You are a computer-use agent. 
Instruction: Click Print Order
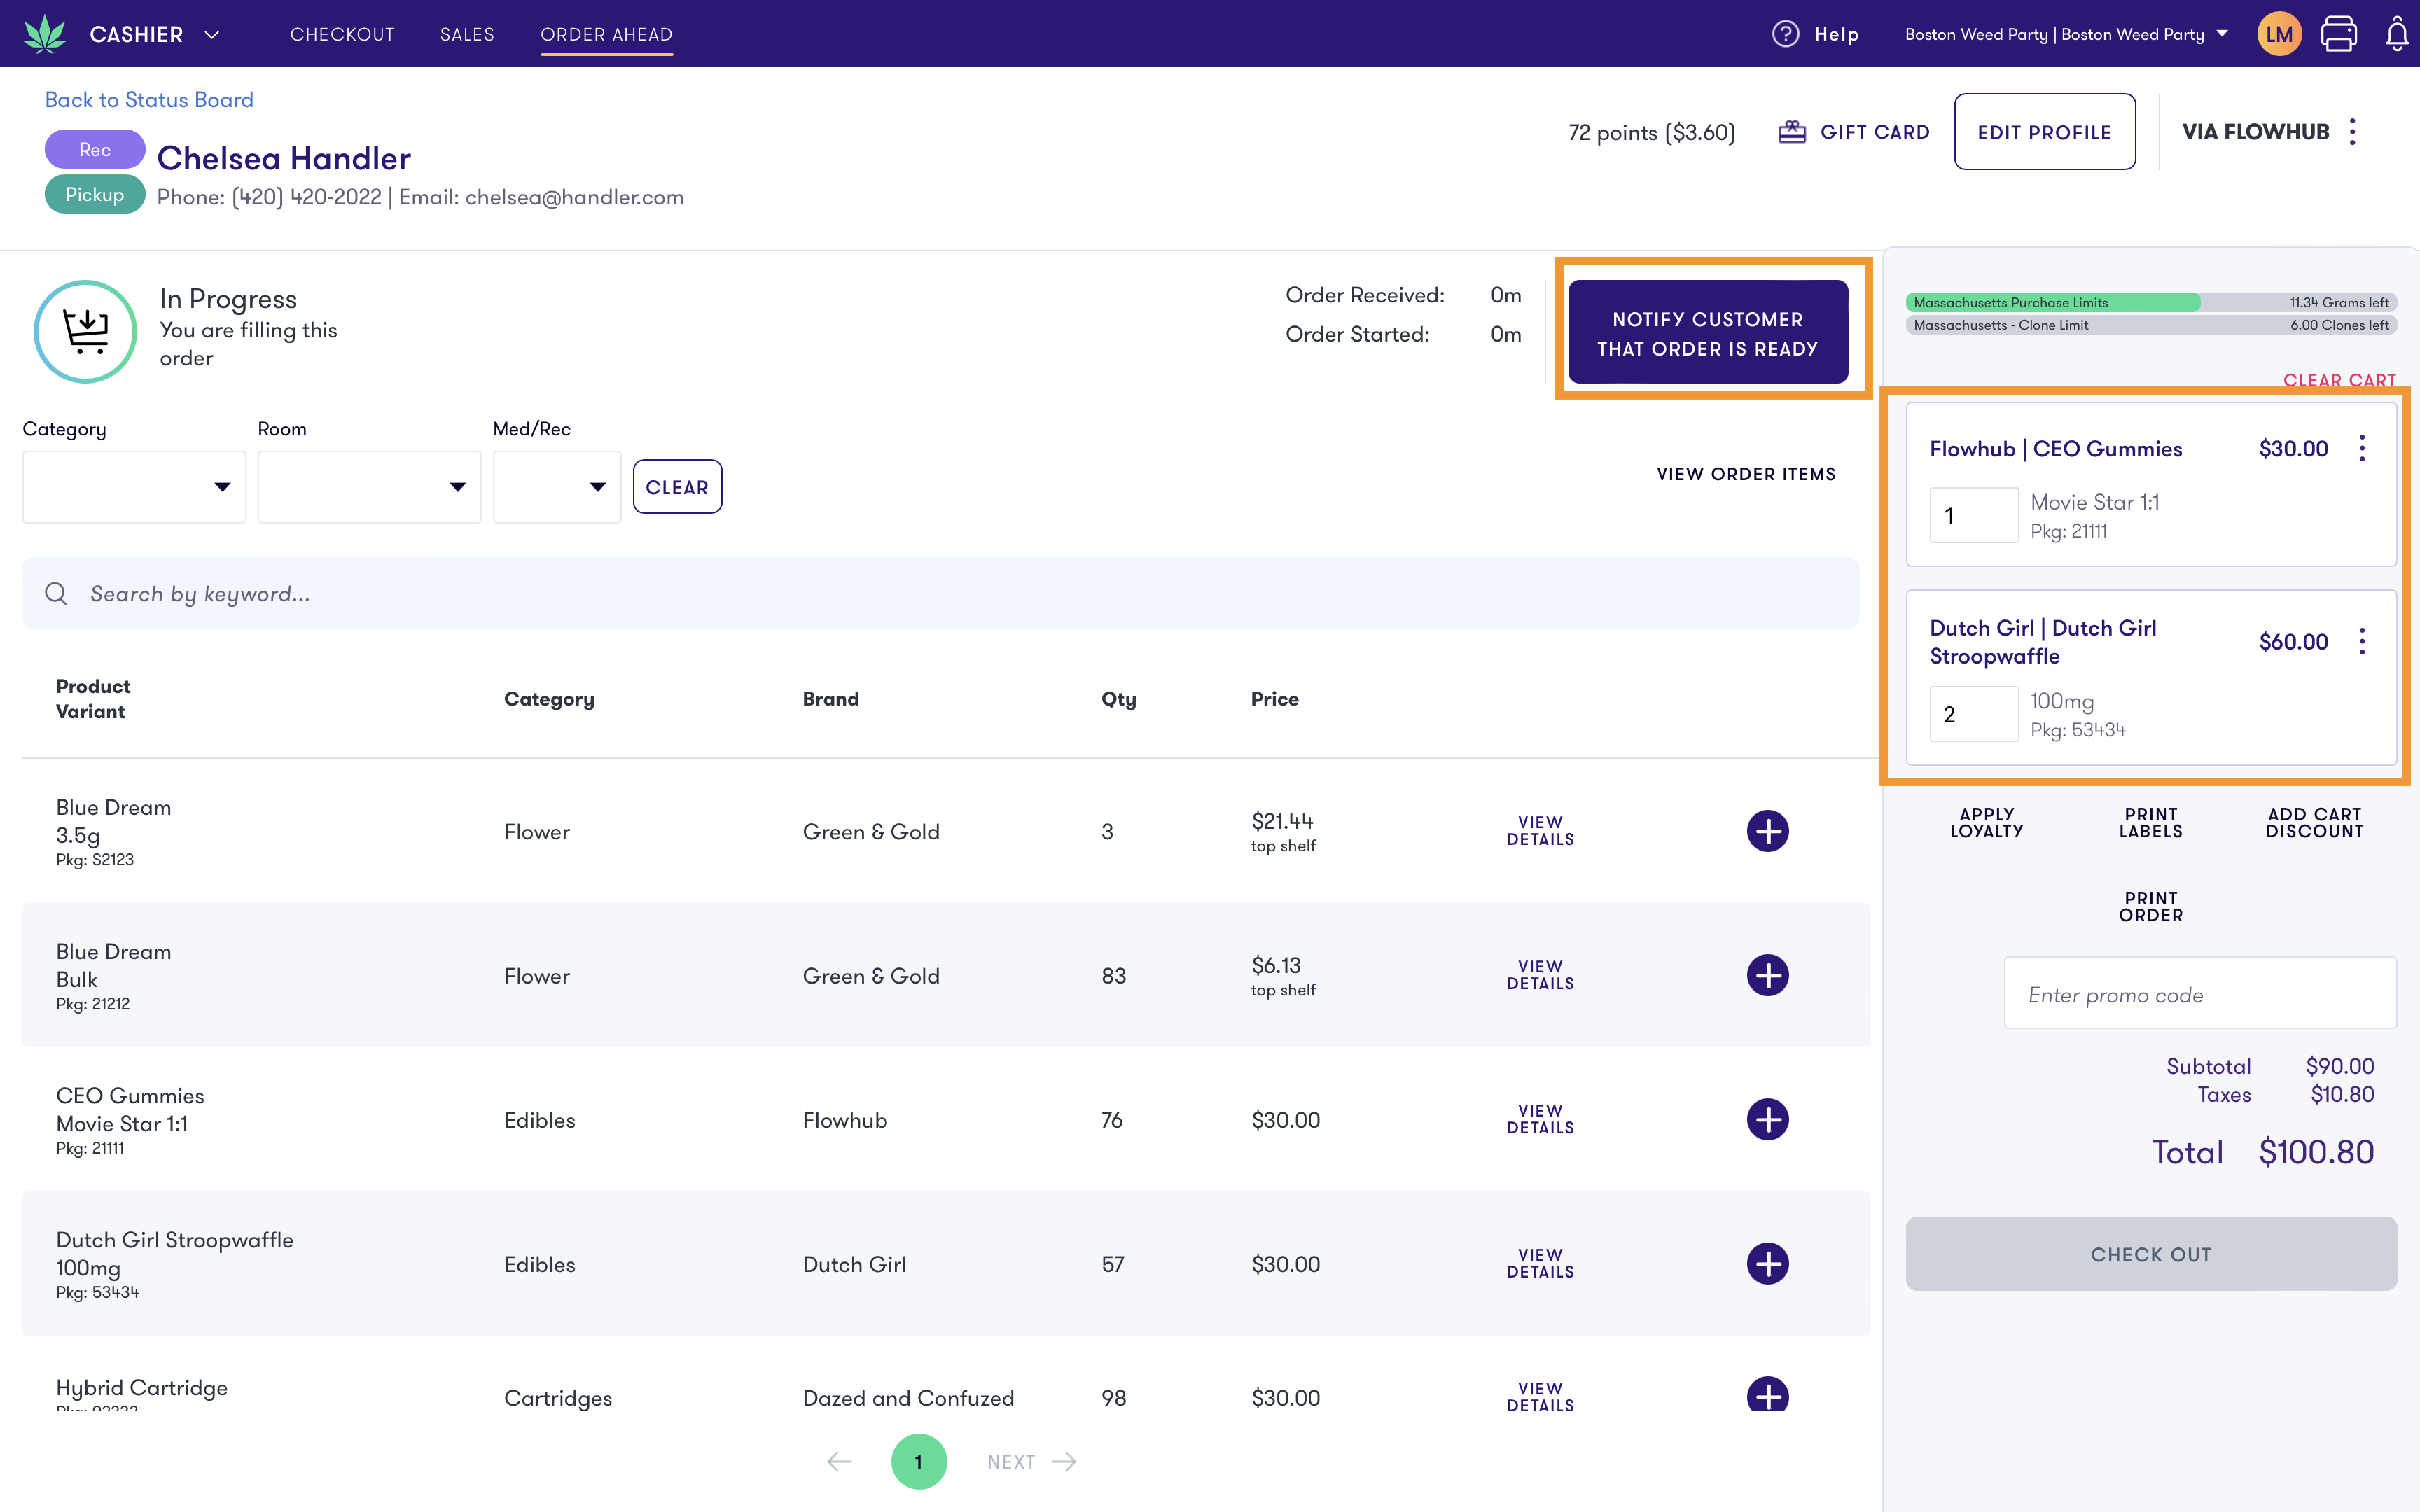coord(2150,907)
